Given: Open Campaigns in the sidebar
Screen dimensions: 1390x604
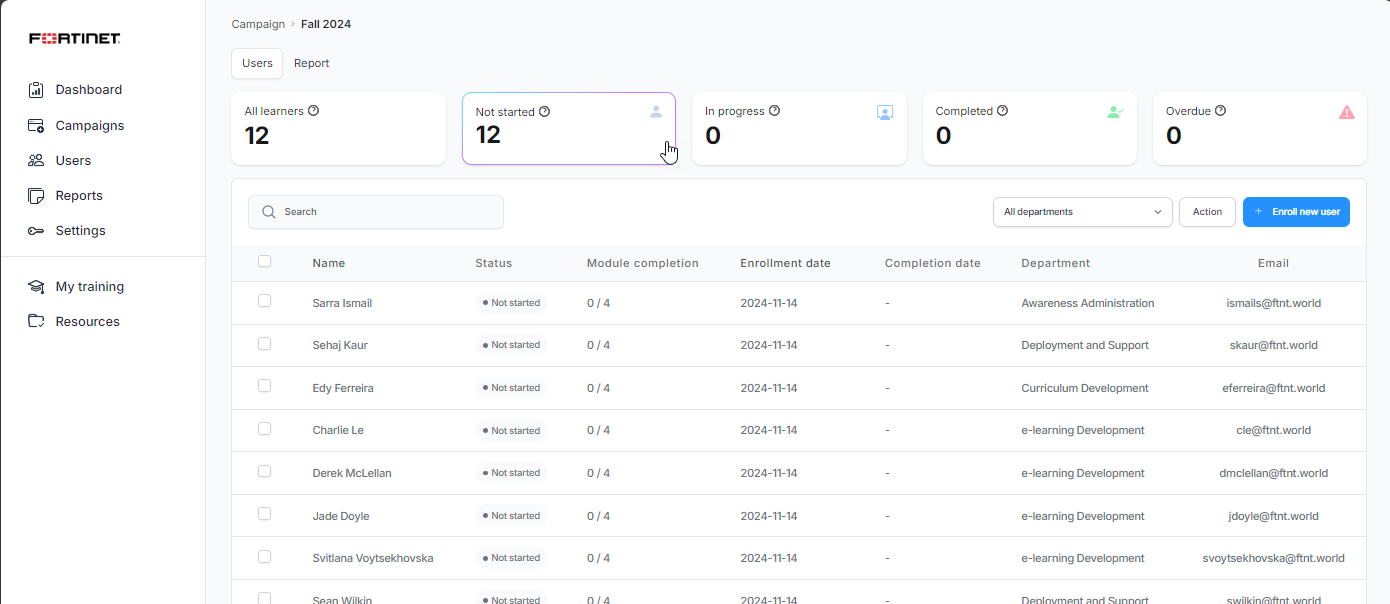Looking at the screenshot, I should (90, 126).
